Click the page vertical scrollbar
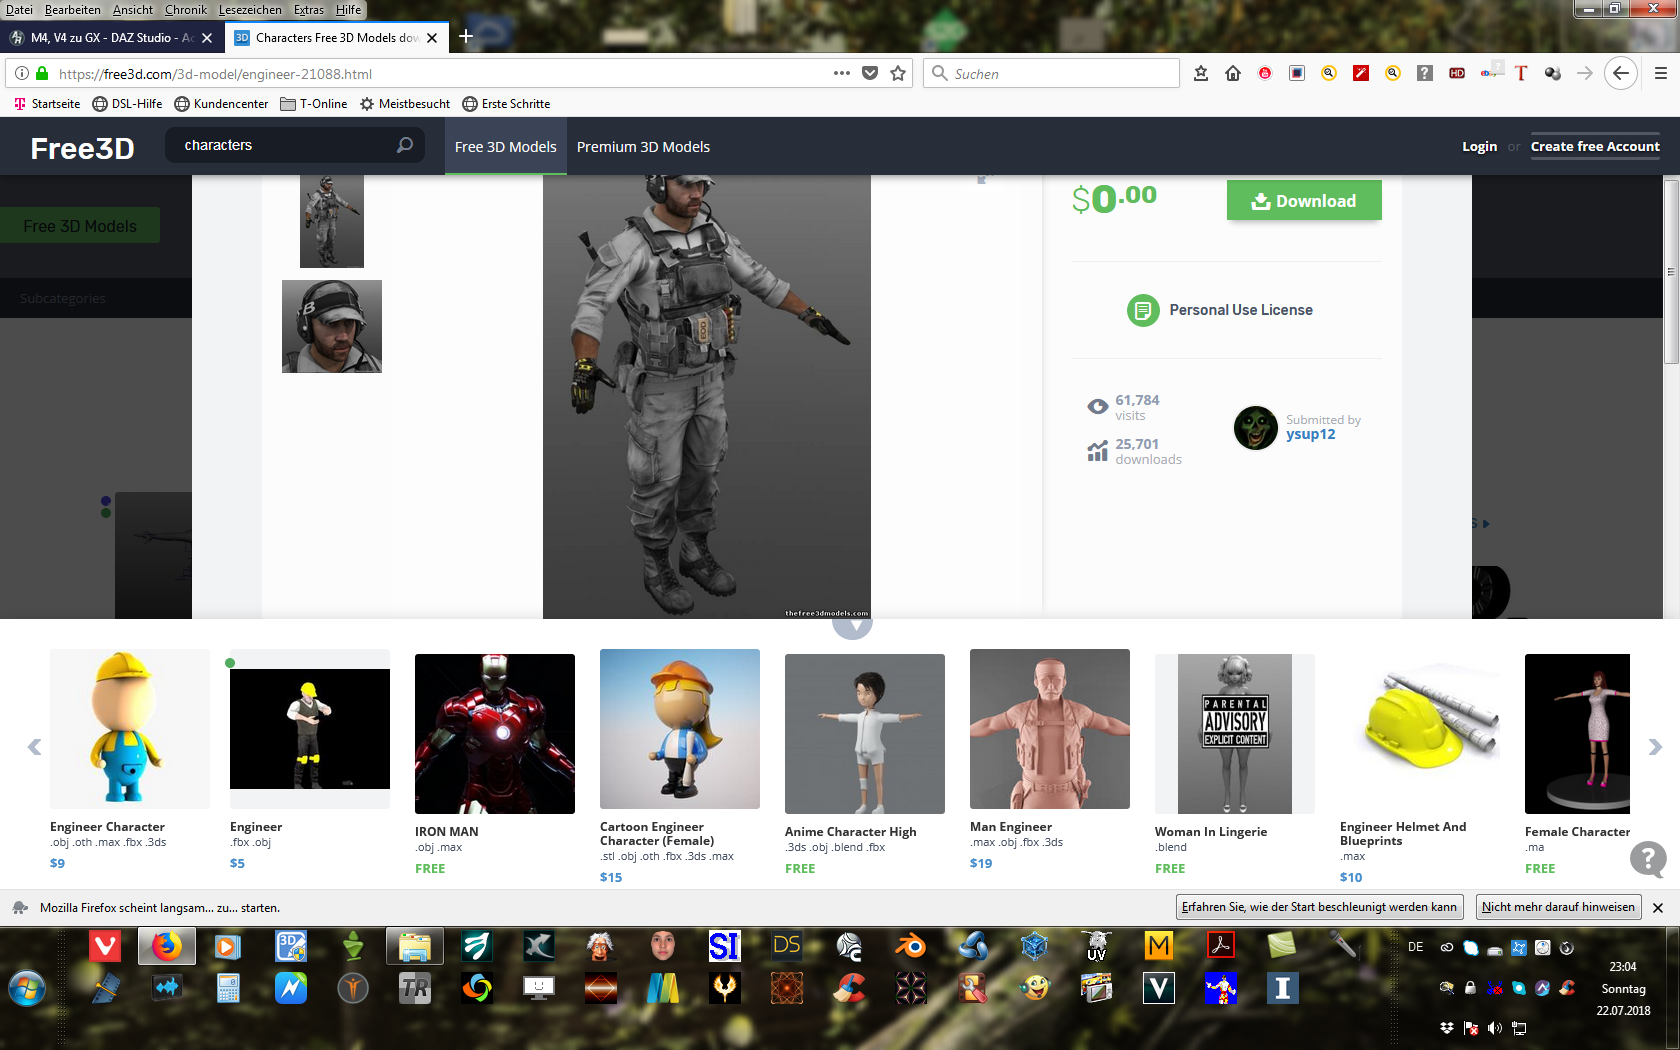1680x1050 pixels. [x=1671, y=272]
